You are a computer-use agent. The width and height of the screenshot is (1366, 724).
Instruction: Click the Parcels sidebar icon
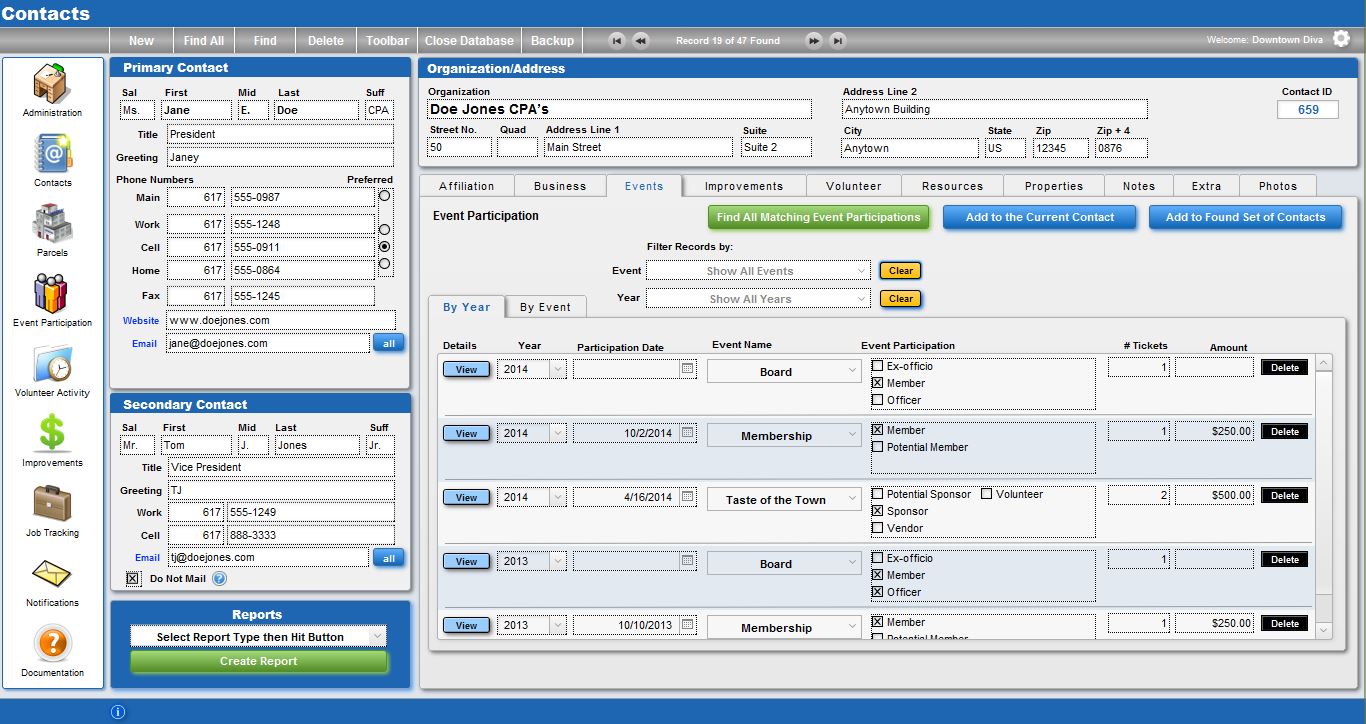pos(52,224)
